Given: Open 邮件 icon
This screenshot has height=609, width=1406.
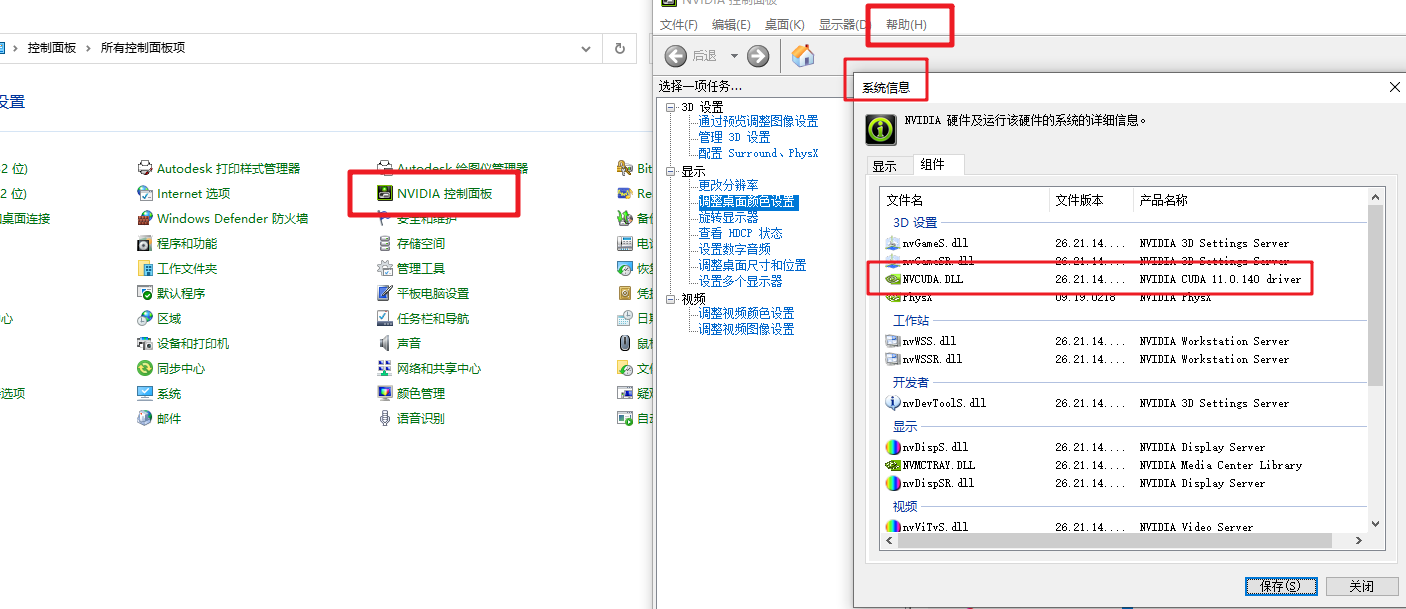Looking at the screenshot, I should (x=145, y=418).
